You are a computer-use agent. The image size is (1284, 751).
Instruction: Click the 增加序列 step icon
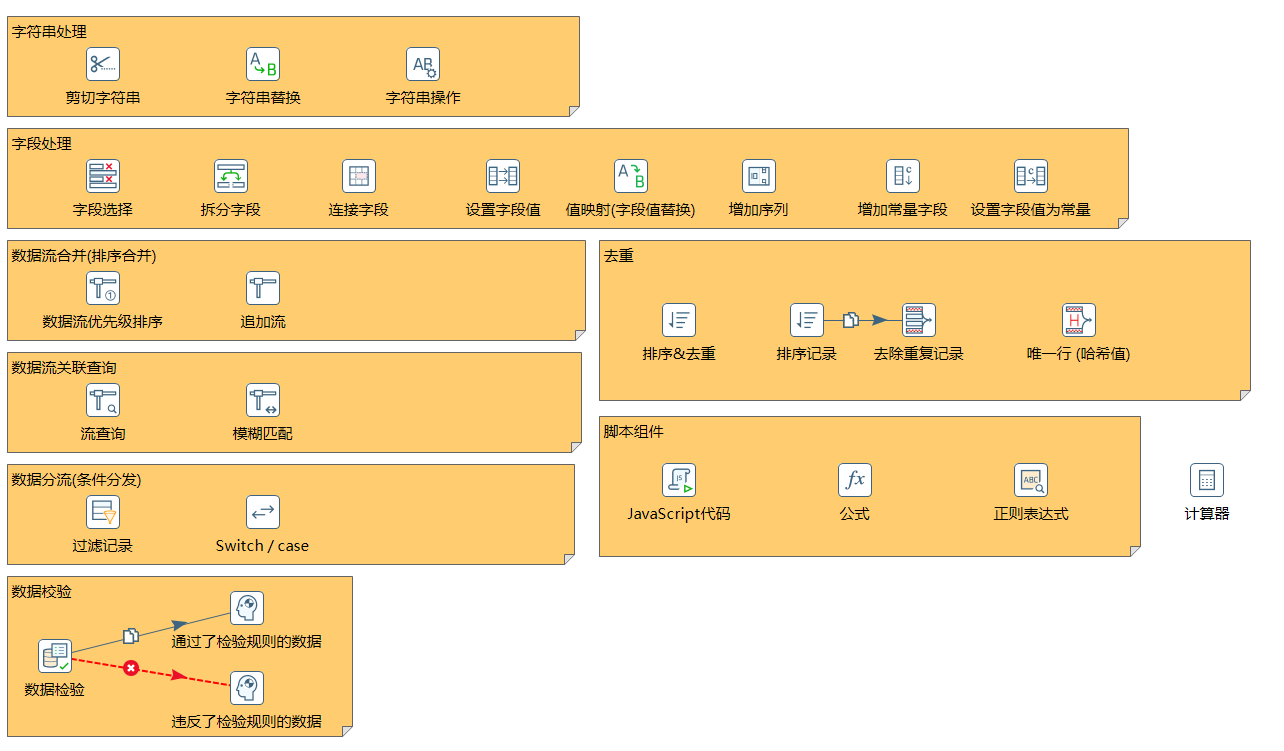(758, 175)
